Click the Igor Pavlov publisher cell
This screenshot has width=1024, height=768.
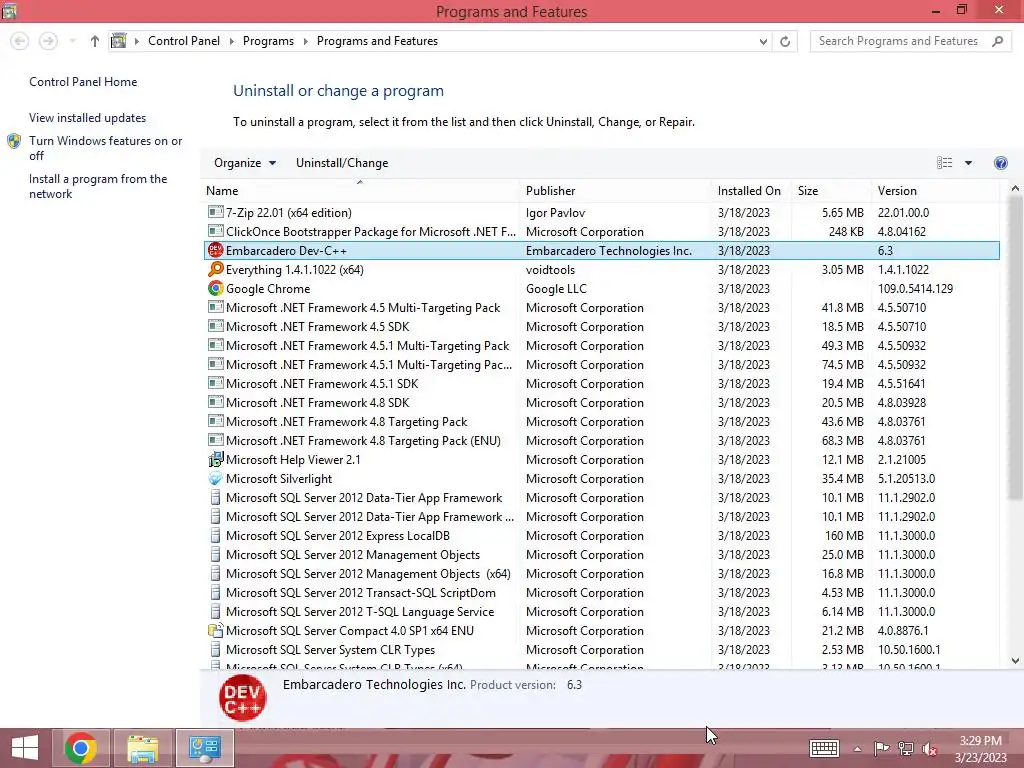(556, 212)
